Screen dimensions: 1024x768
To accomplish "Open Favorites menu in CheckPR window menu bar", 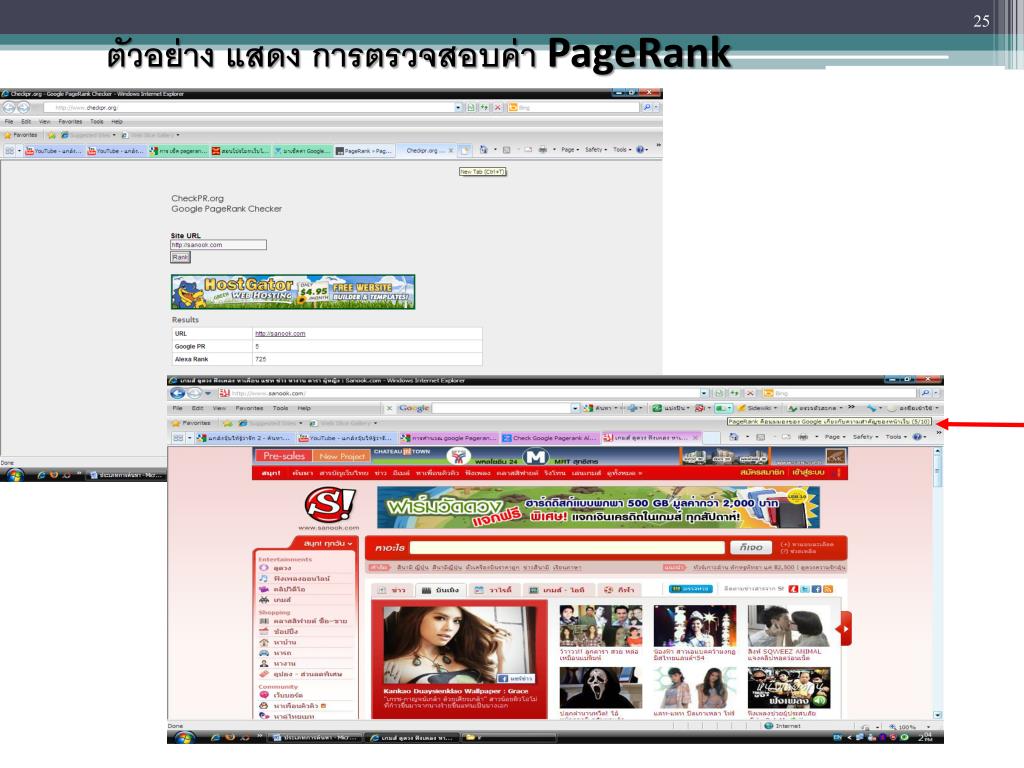I will tap(70, 121).
